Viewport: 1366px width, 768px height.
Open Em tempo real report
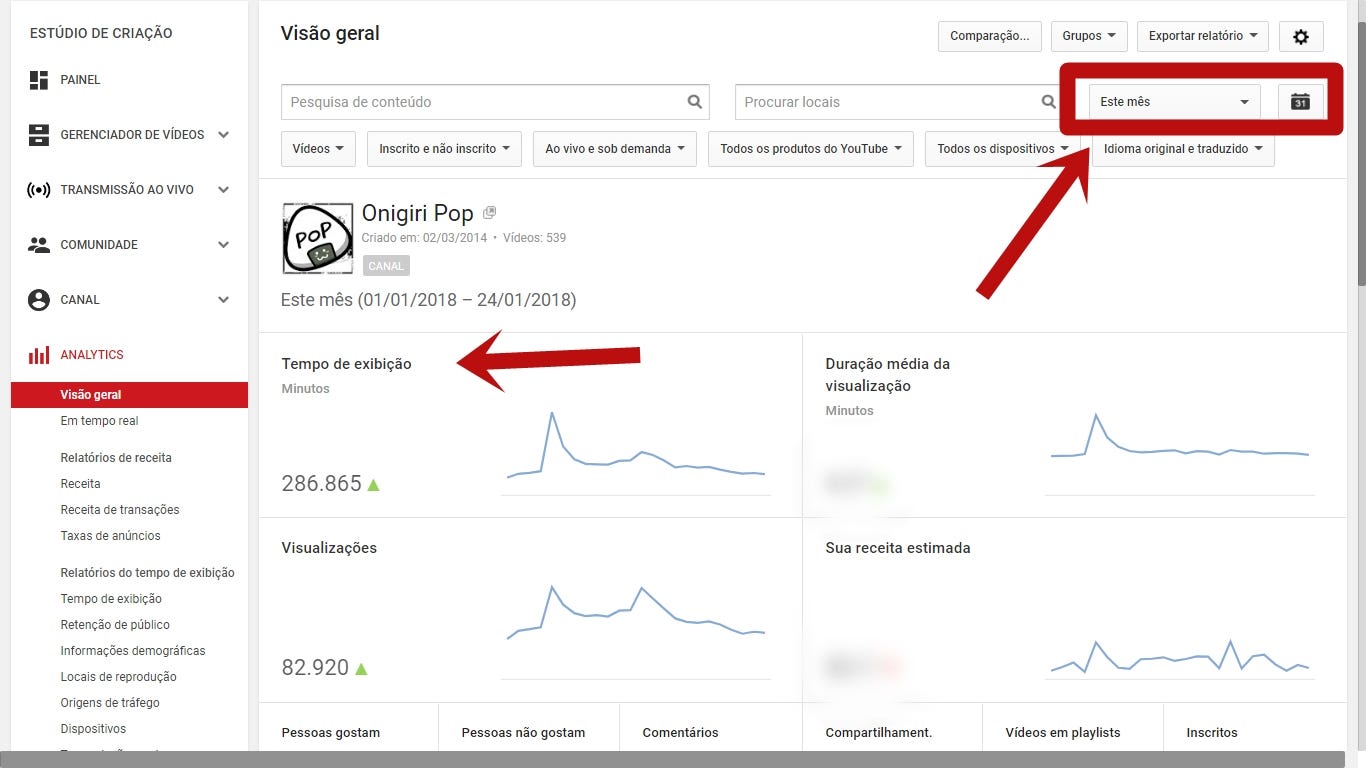(x=99, y=421)
